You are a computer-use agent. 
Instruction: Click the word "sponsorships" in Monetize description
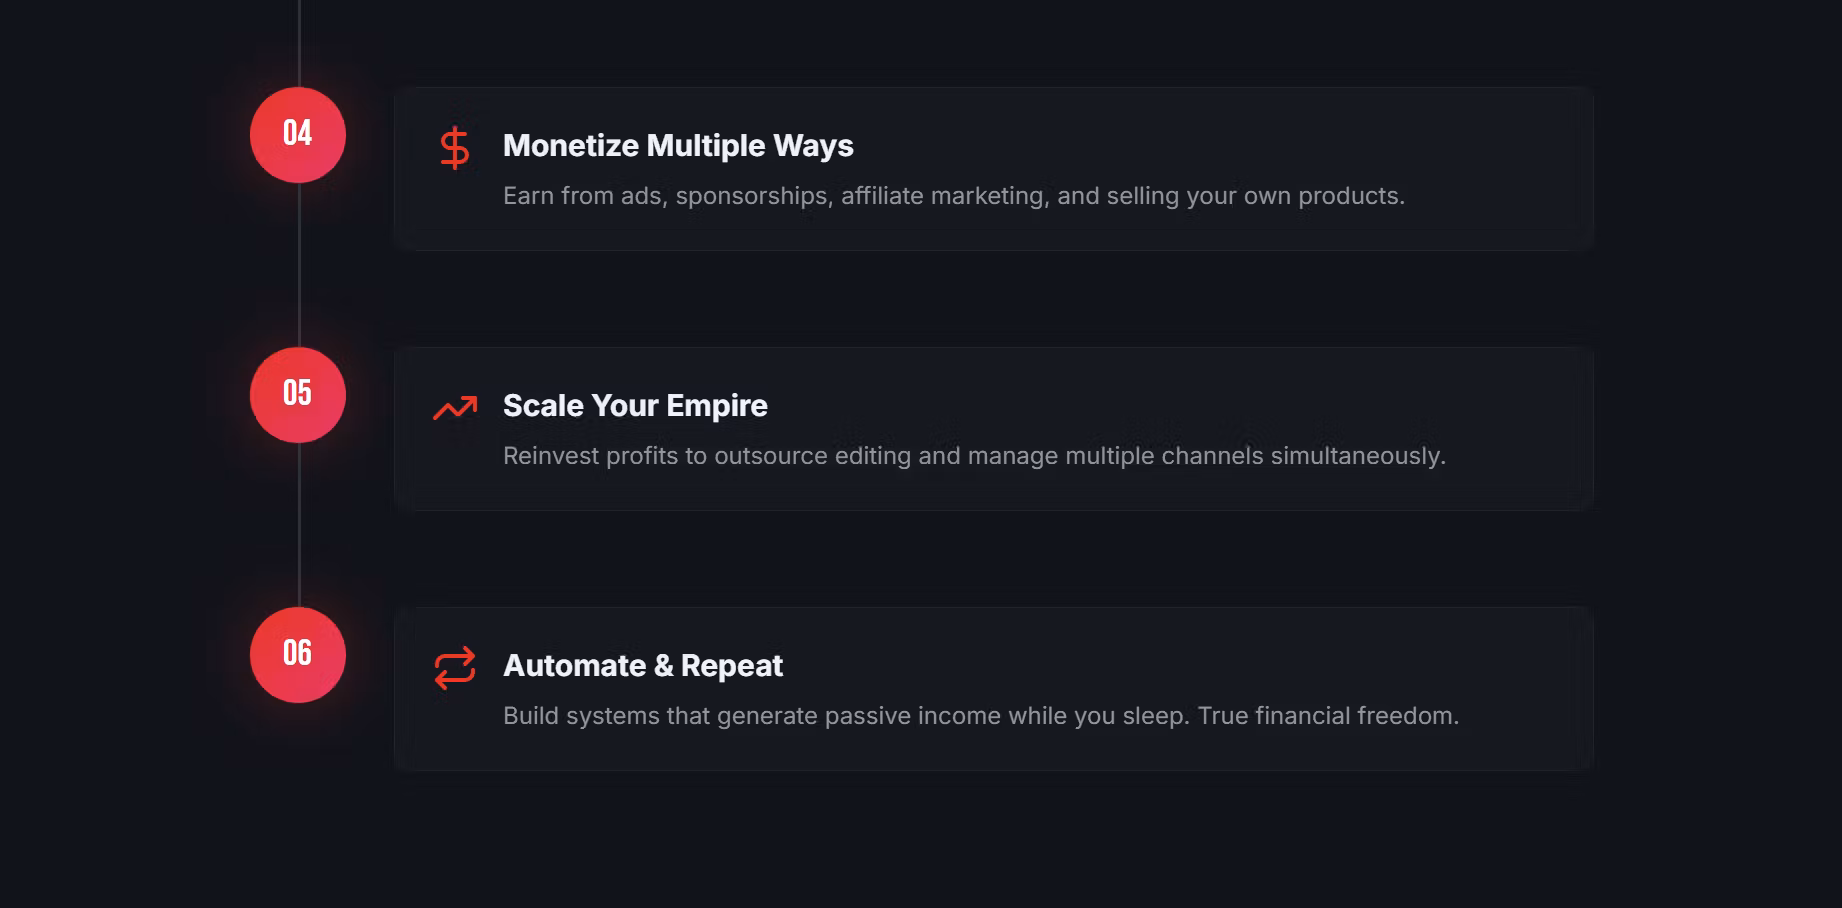click(x=752, y=196)
